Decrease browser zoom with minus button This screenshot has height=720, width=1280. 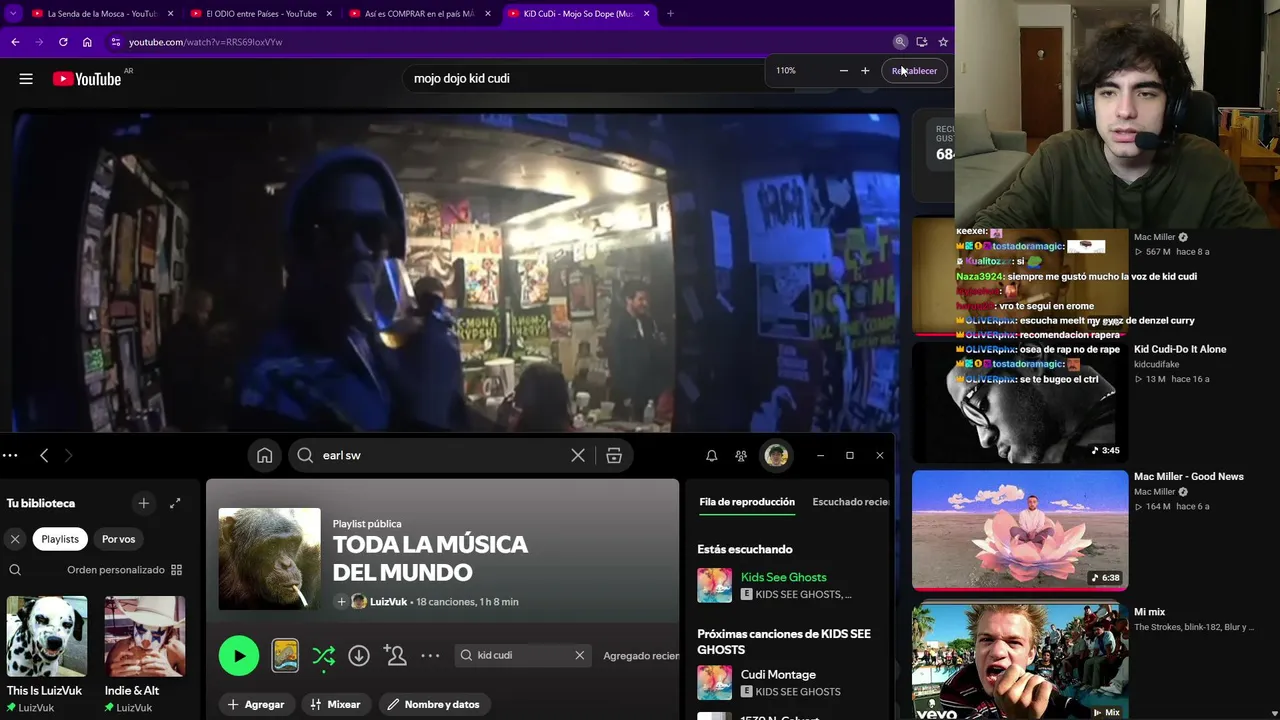click(843, 71)
